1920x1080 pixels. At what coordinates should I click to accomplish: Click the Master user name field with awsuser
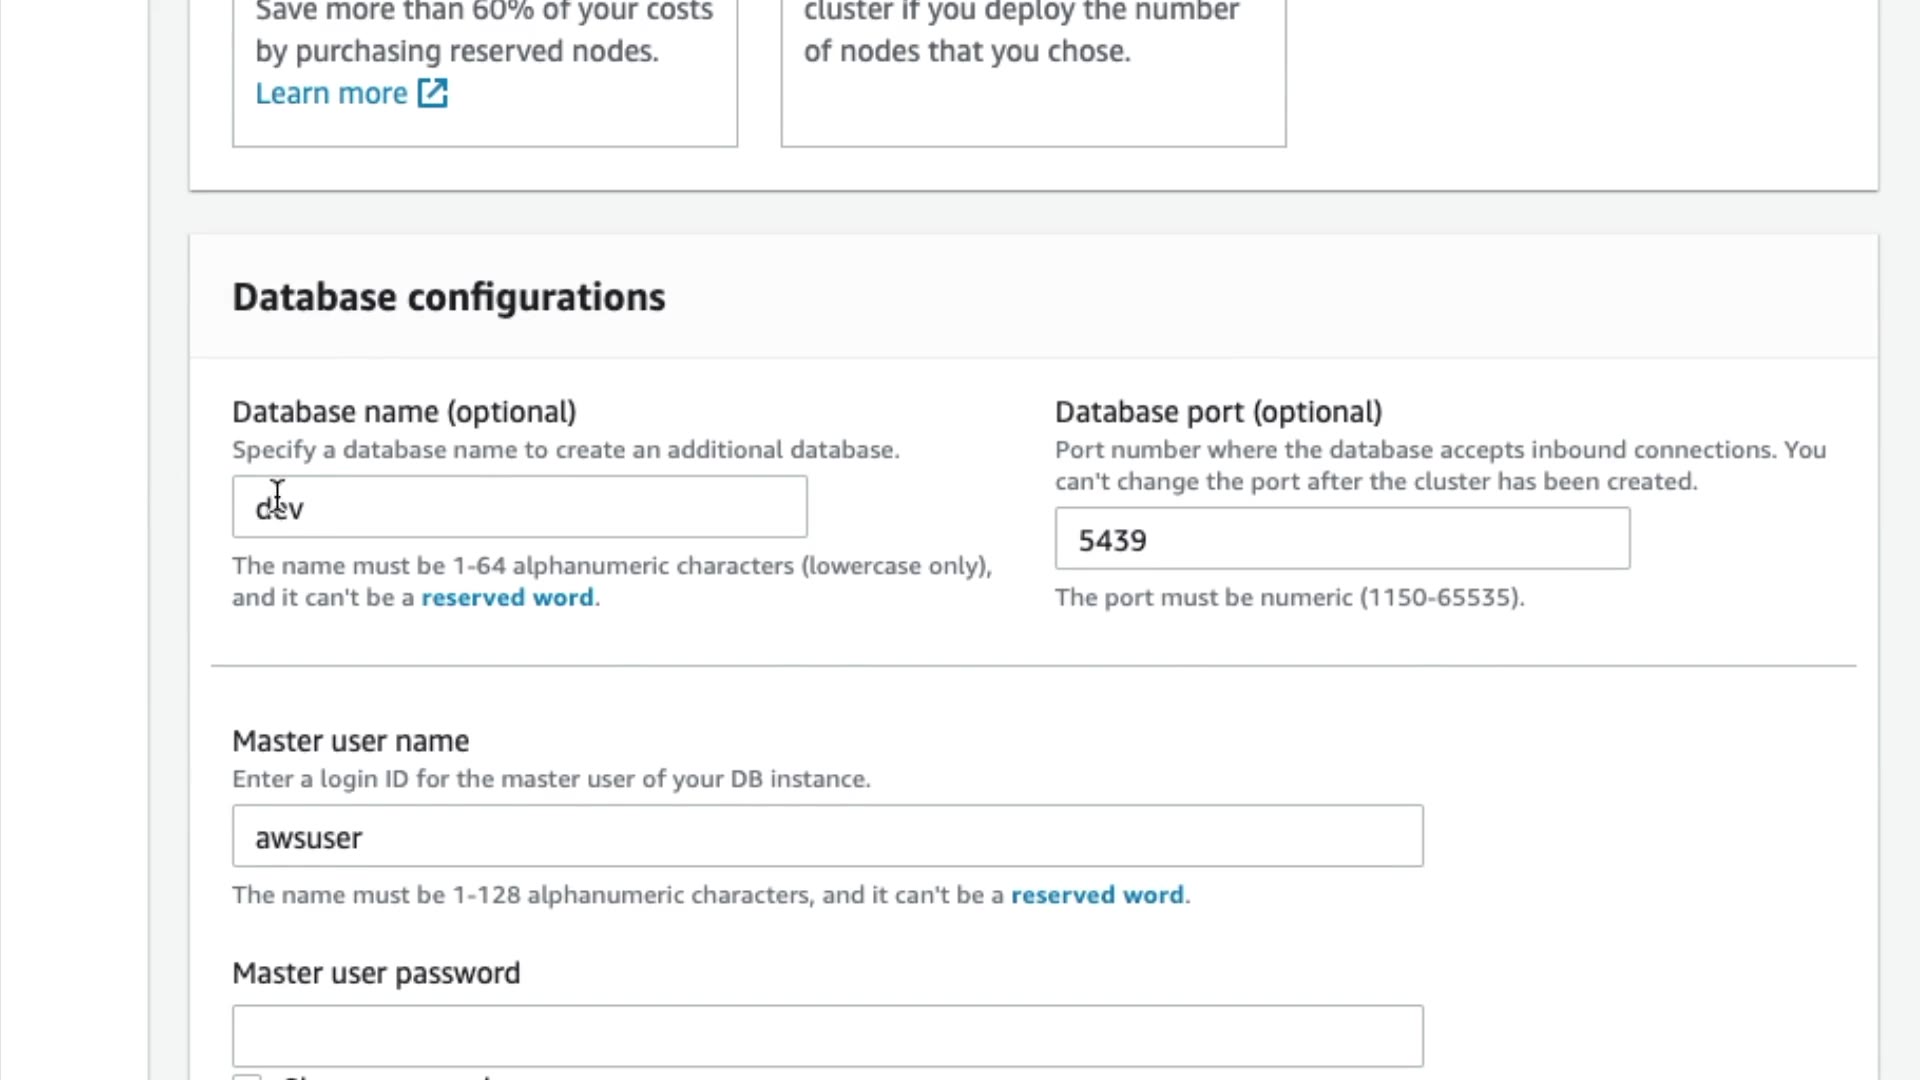click(827, 836)
